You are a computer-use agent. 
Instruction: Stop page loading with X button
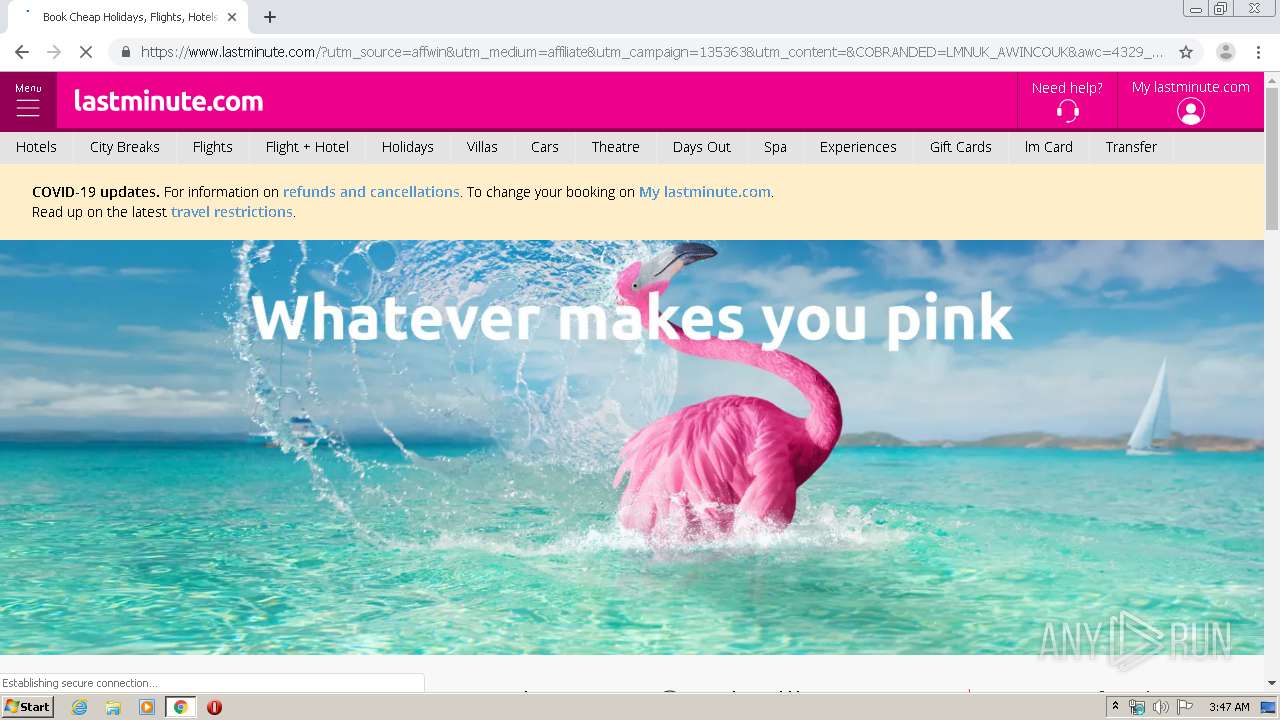coord(86,52)
